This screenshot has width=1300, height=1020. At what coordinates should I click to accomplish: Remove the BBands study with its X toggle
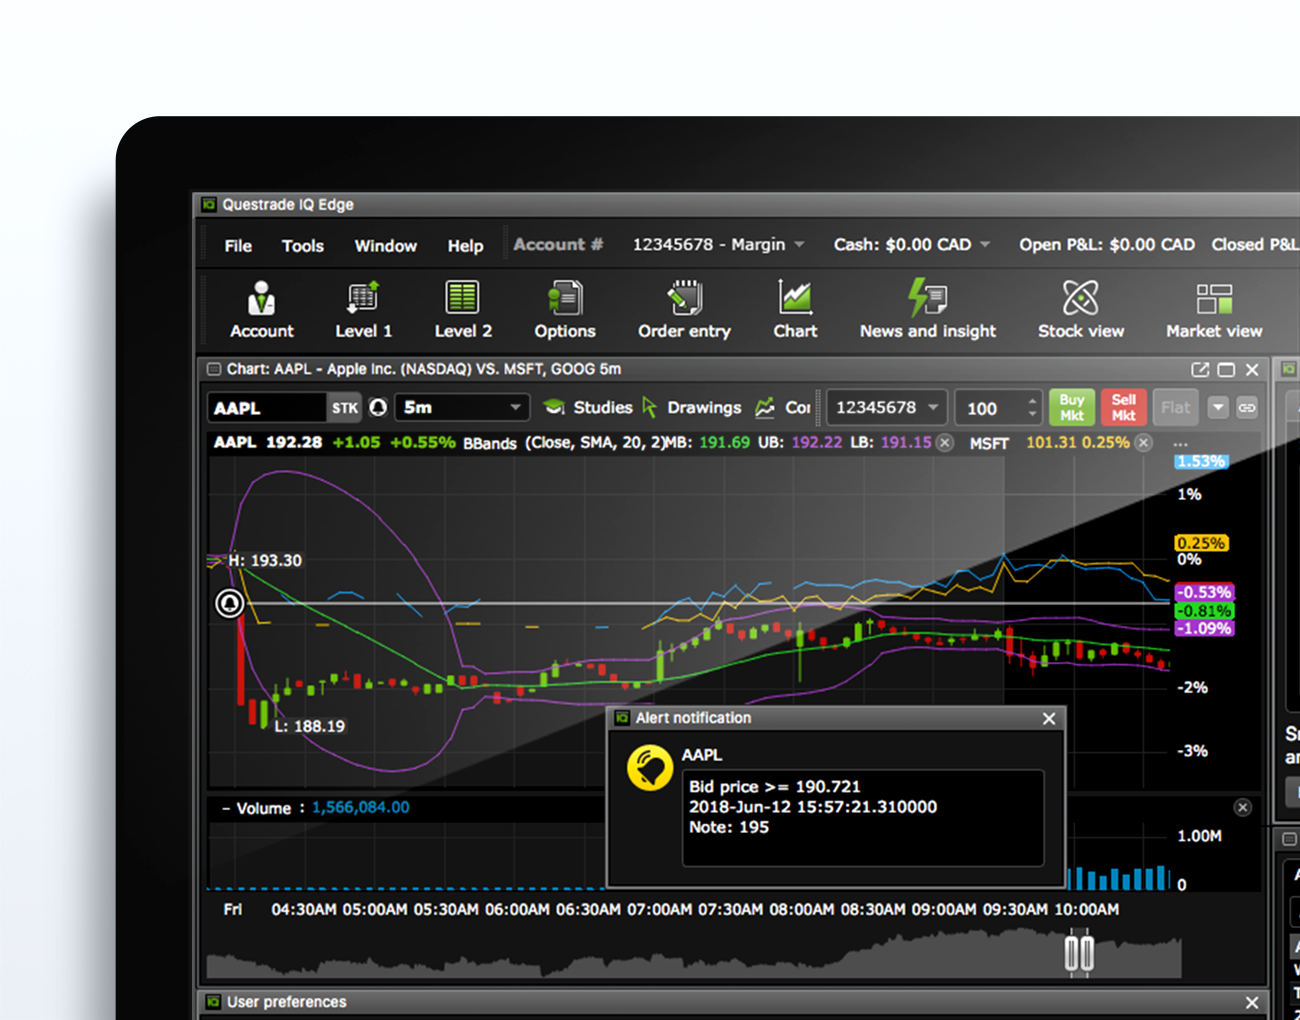(944, 442)
